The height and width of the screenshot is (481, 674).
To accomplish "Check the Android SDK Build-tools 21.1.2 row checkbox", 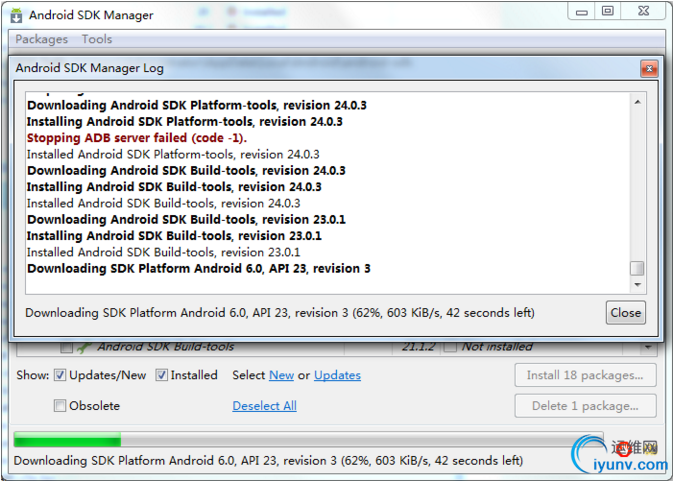I will pos(67,347).
